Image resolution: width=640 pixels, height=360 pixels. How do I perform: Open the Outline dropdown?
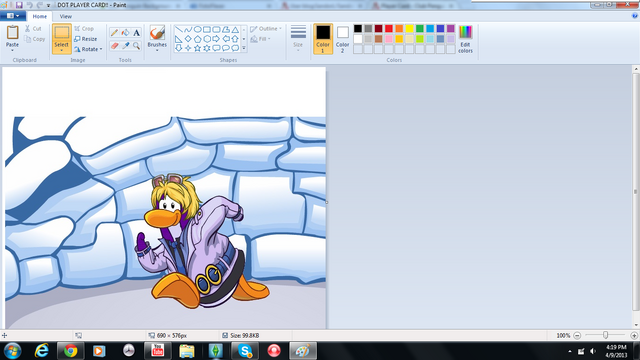click(266, 29)
